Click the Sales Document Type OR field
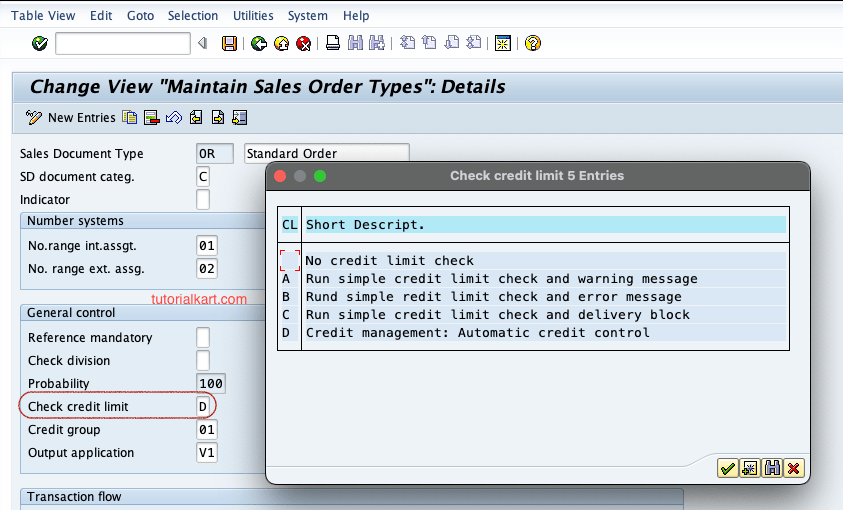Viewport: 843px width, 510px height. click(x=215, y=154)
